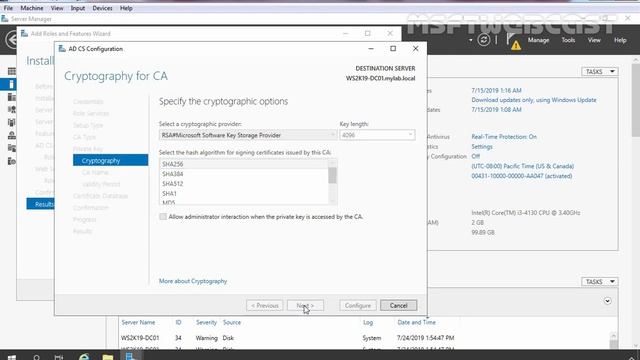The width and height of the screenshot is (640, 360).
Task: Sort events by Server Name column
Action: tap(138, 322)
